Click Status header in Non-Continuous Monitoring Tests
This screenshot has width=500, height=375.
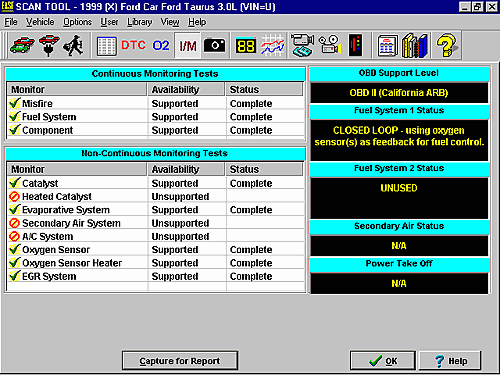[x=264, y=169]
